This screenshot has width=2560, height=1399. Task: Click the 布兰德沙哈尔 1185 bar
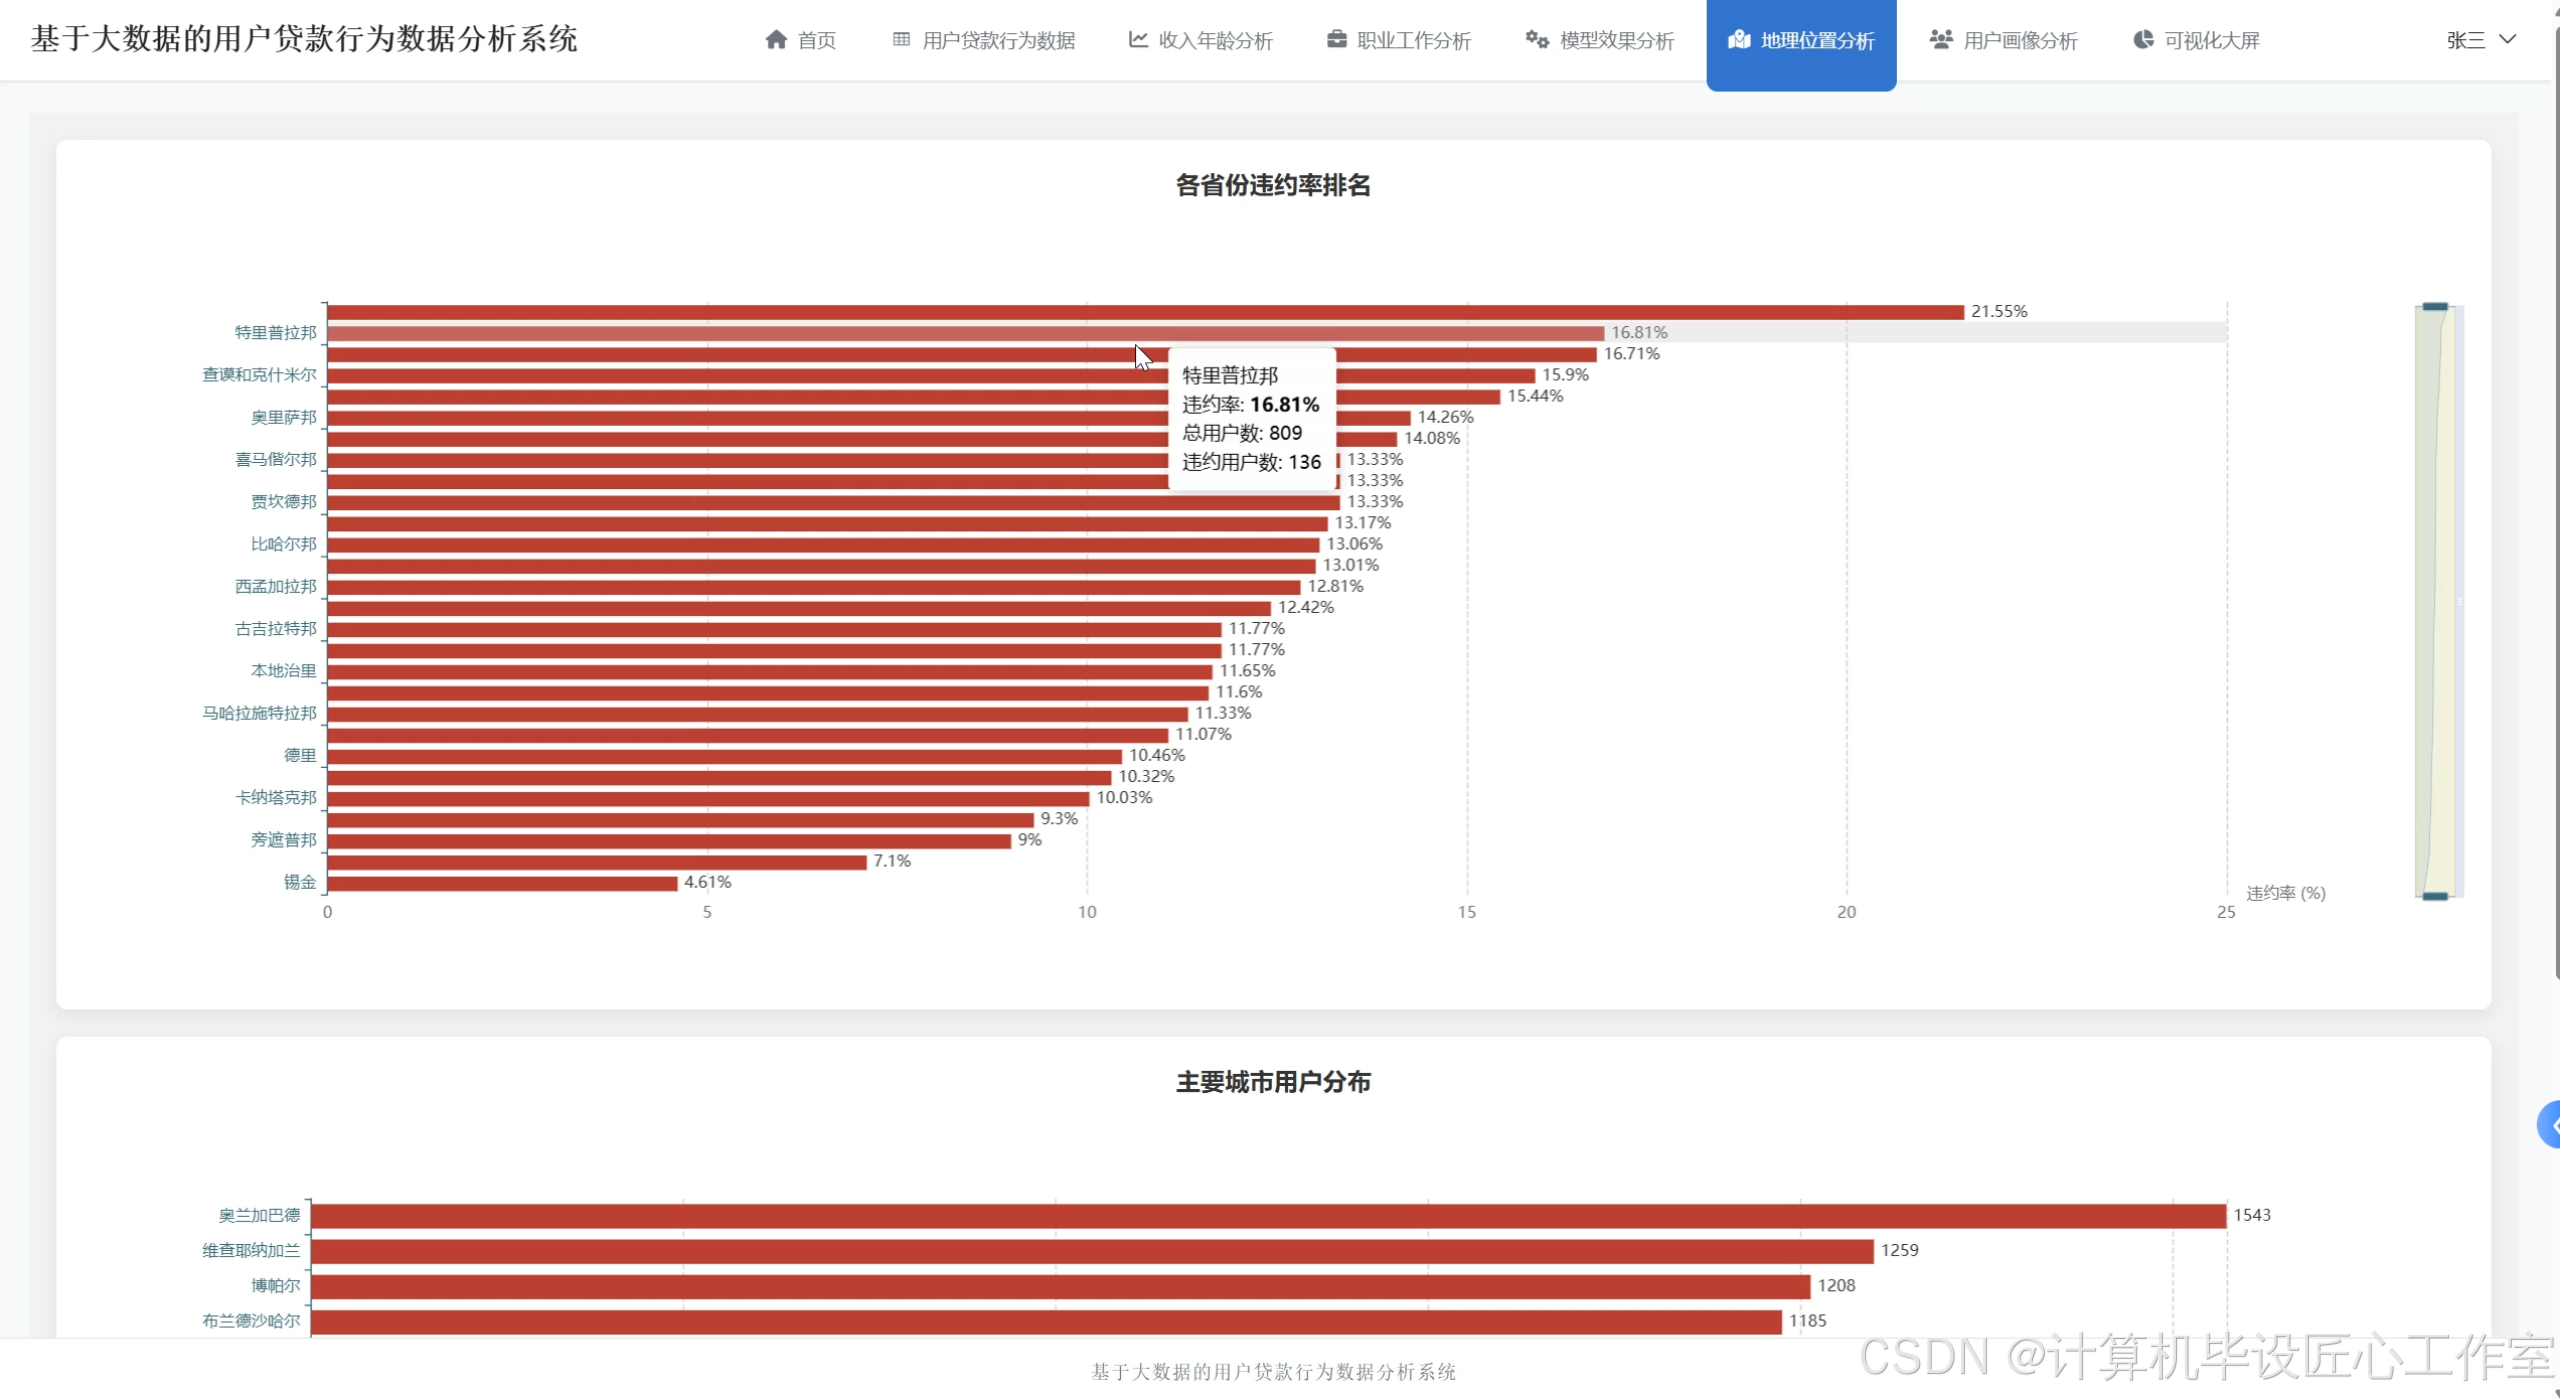point(1047,1321)
